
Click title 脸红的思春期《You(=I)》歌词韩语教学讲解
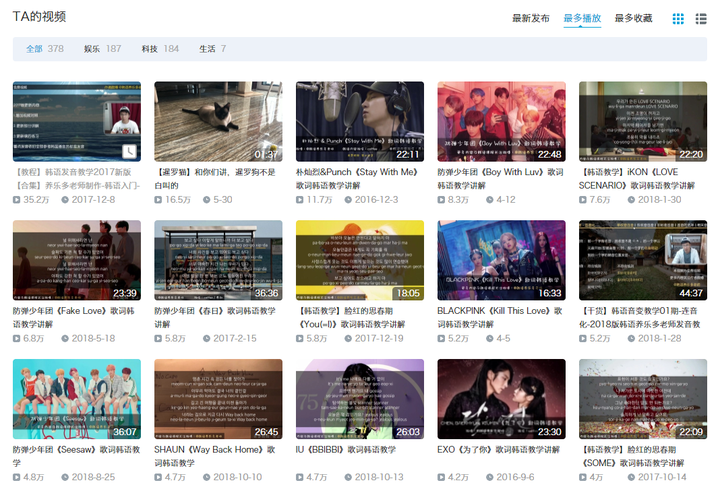[x=351, y=317]
